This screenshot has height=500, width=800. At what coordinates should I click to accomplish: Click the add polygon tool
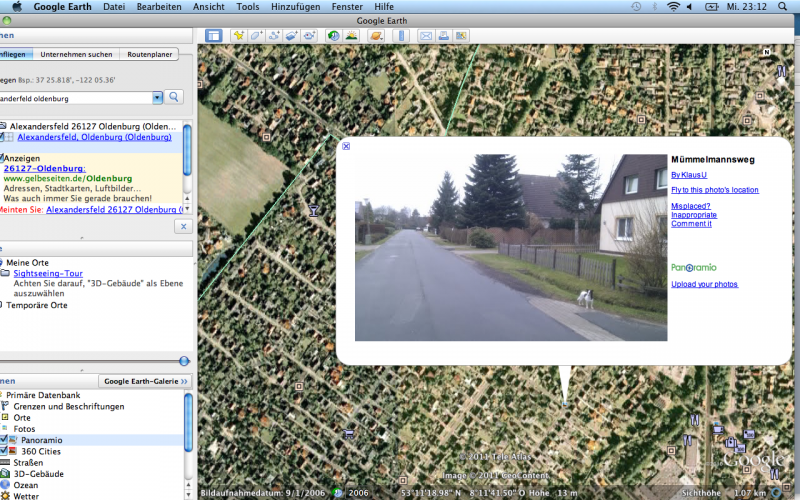point(257,36)
